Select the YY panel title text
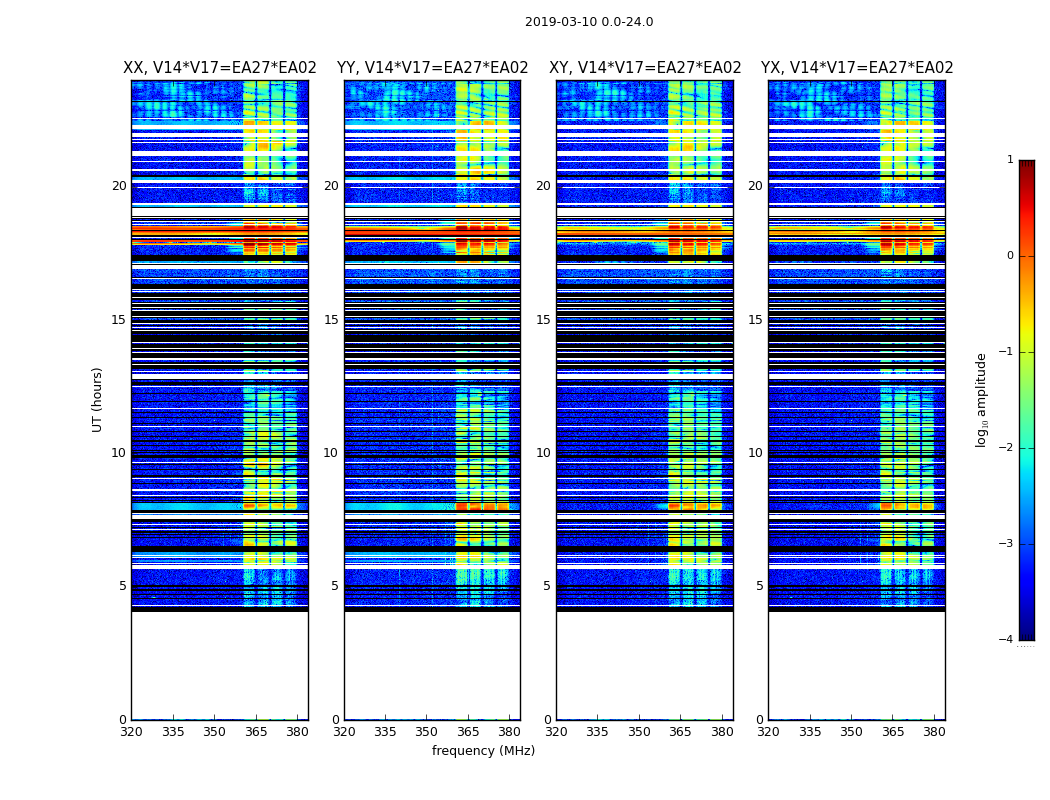This screenshot has width=1050, height=800. pyautogui.click(x=432, y=68)
